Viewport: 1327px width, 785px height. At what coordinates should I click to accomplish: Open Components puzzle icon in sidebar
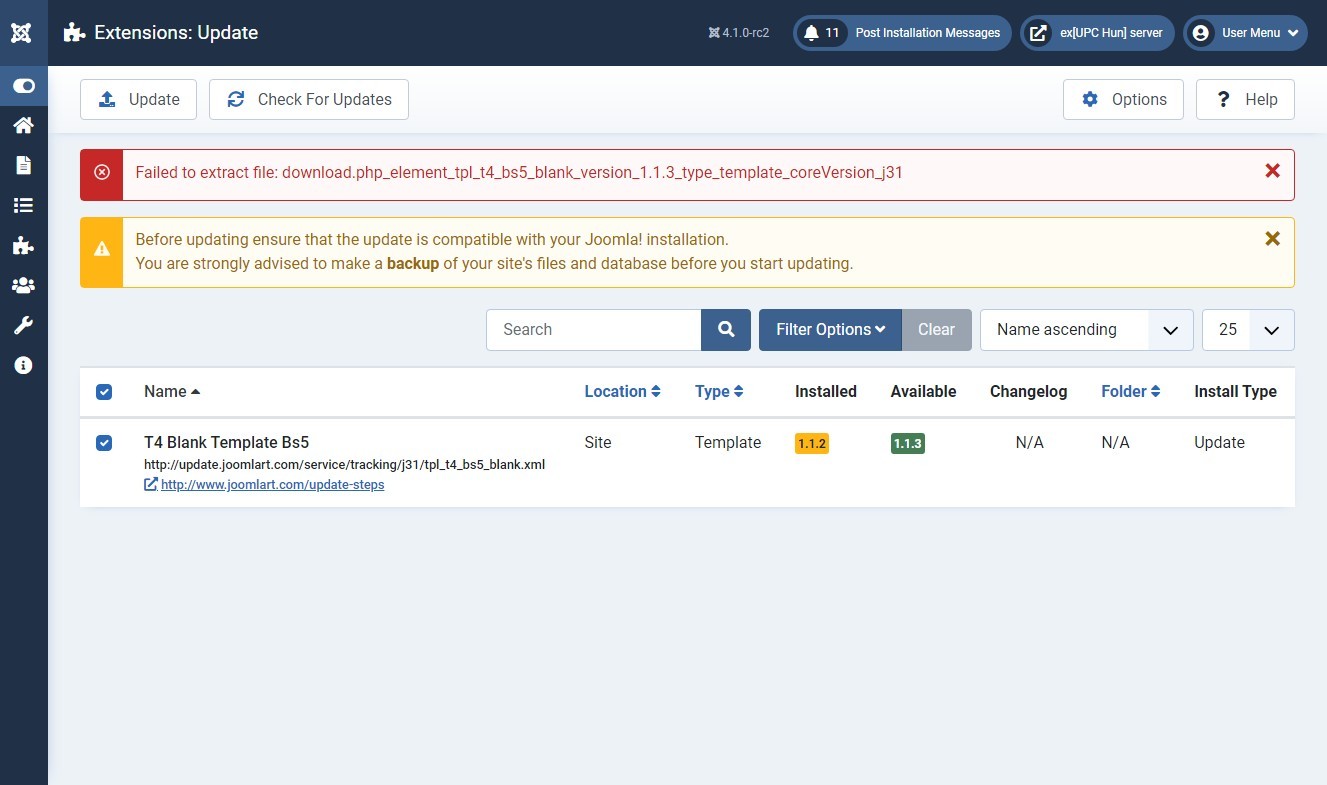[23, 245]
